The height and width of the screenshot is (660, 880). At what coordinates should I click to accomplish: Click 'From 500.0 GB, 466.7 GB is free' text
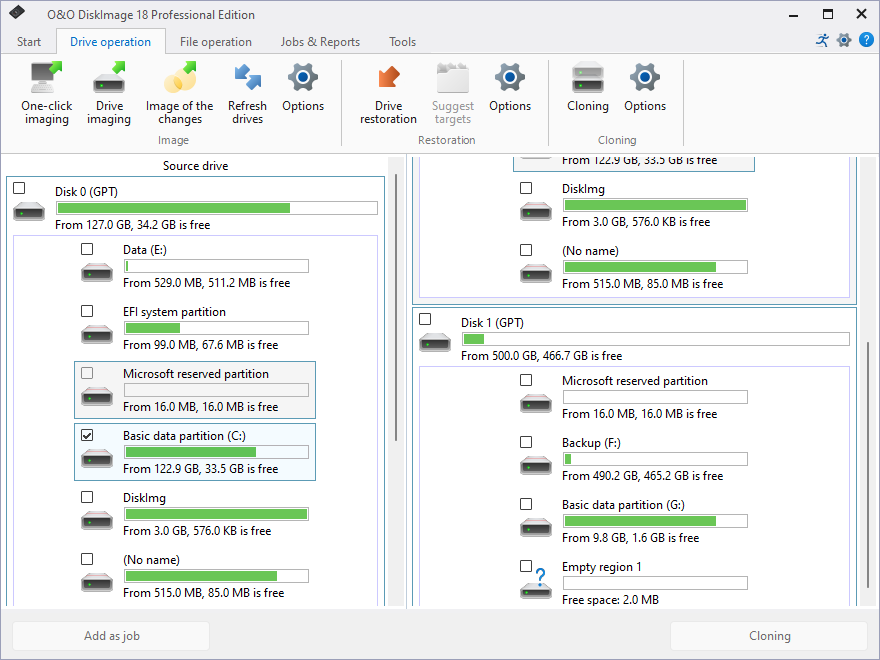(541, 356)
